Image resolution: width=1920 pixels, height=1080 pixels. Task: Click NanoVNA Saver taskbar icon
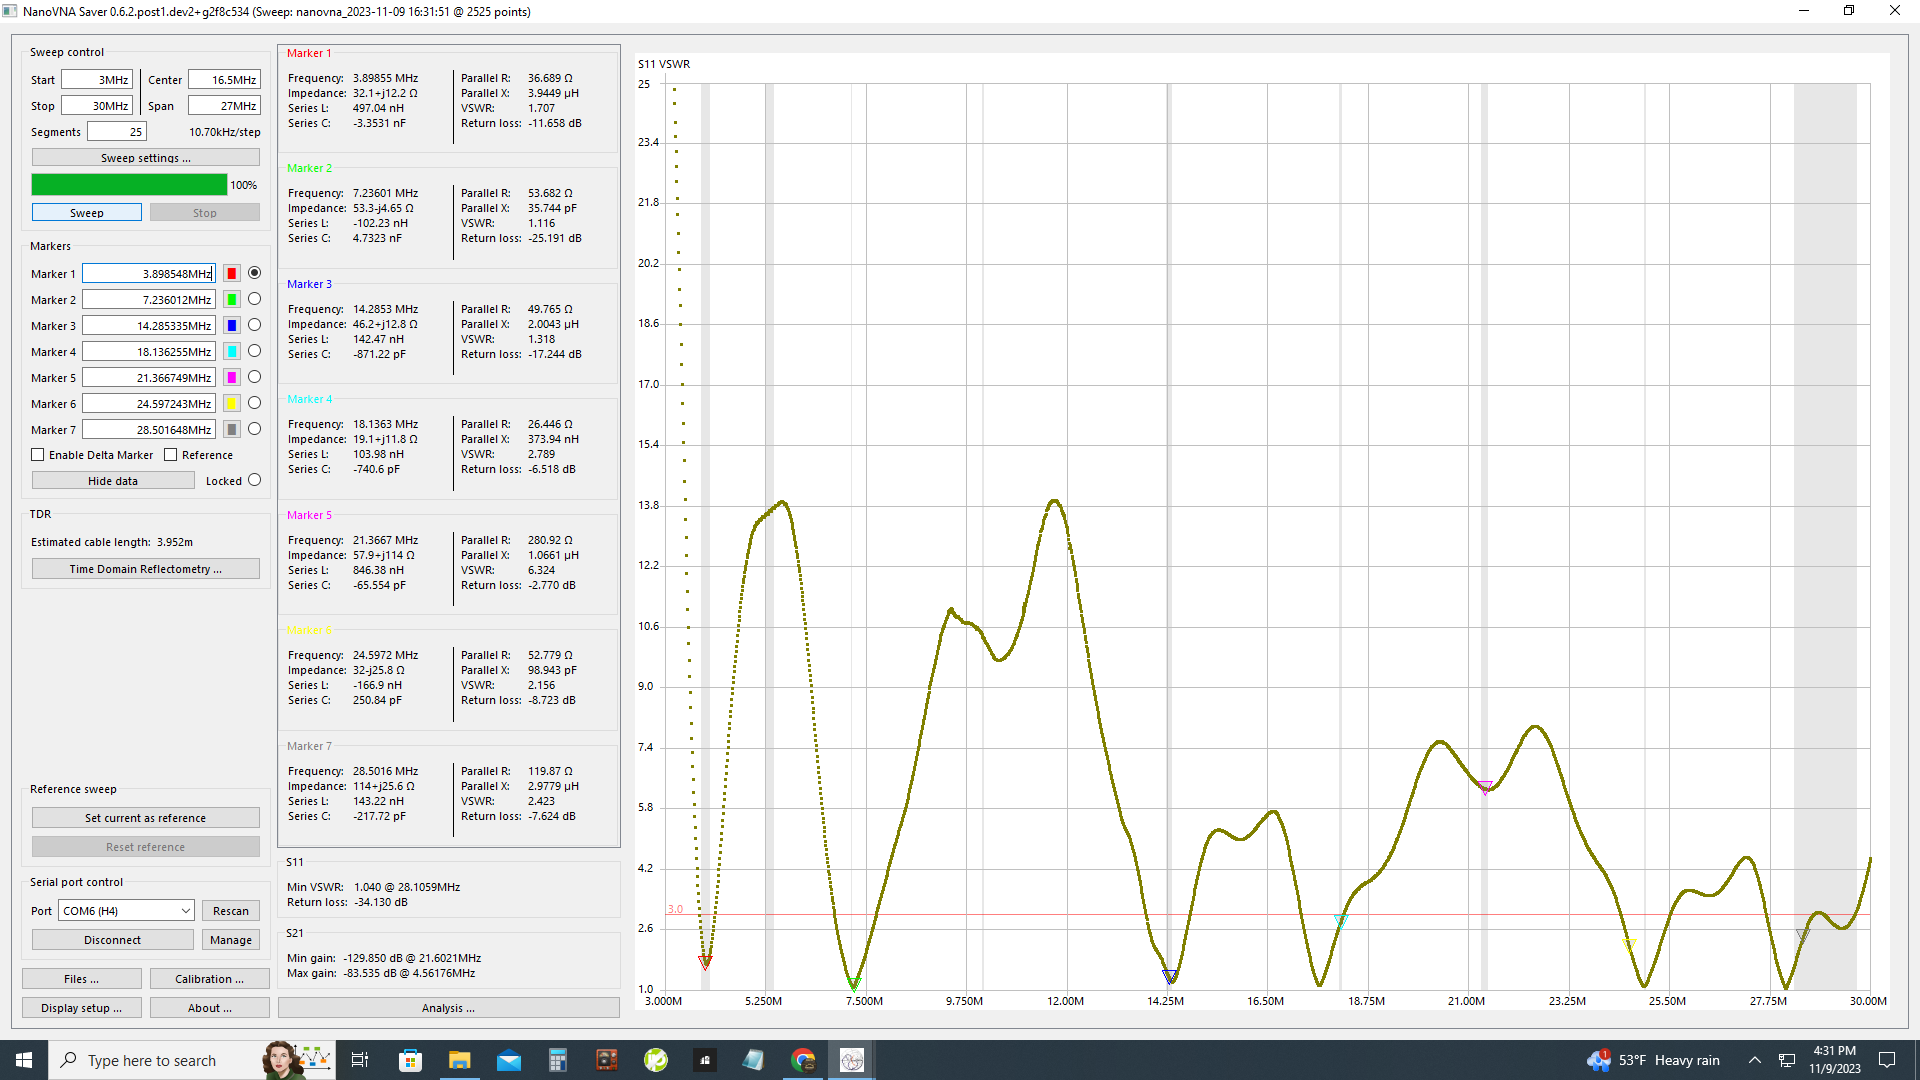click(852, 1060)
